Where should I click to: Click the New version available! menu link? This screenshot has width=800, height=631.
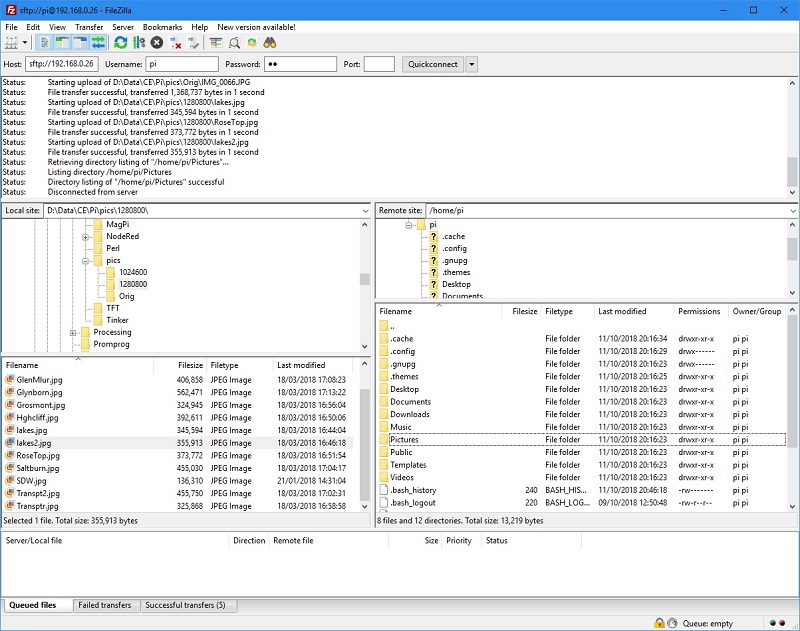(256, 27)
